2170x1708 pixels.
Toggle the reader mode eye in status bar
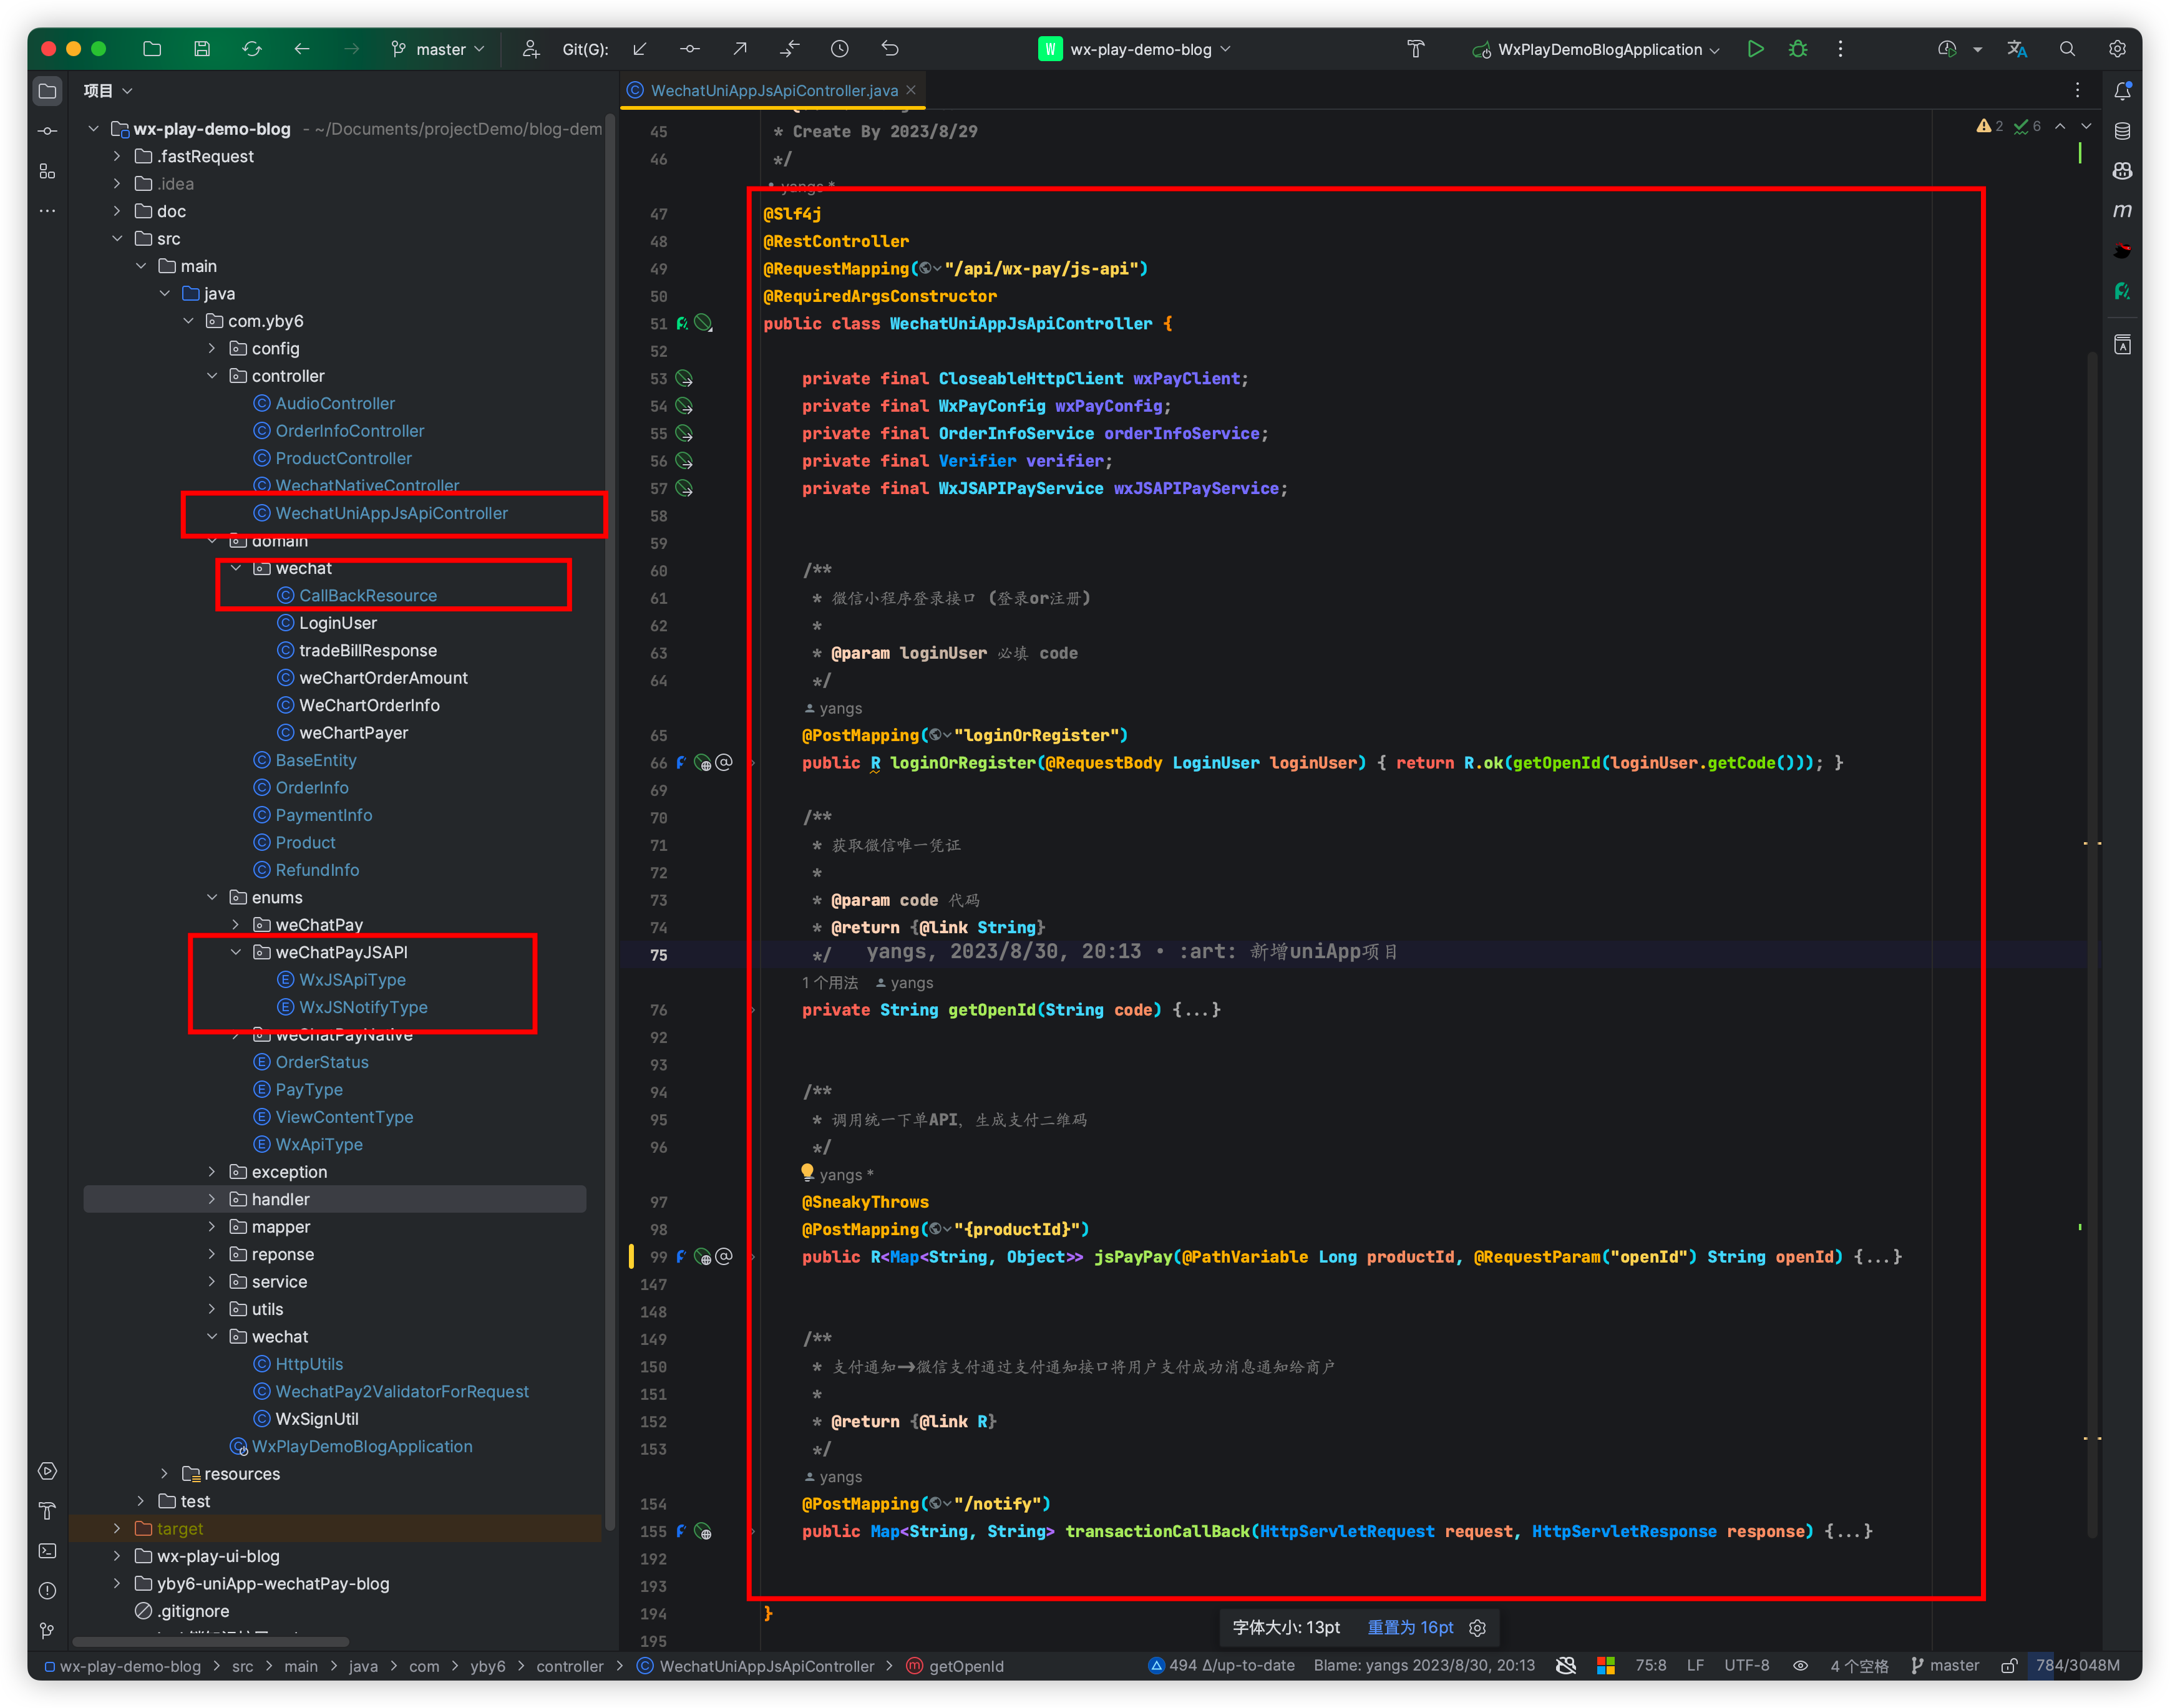click(x=1800, y=1665)
